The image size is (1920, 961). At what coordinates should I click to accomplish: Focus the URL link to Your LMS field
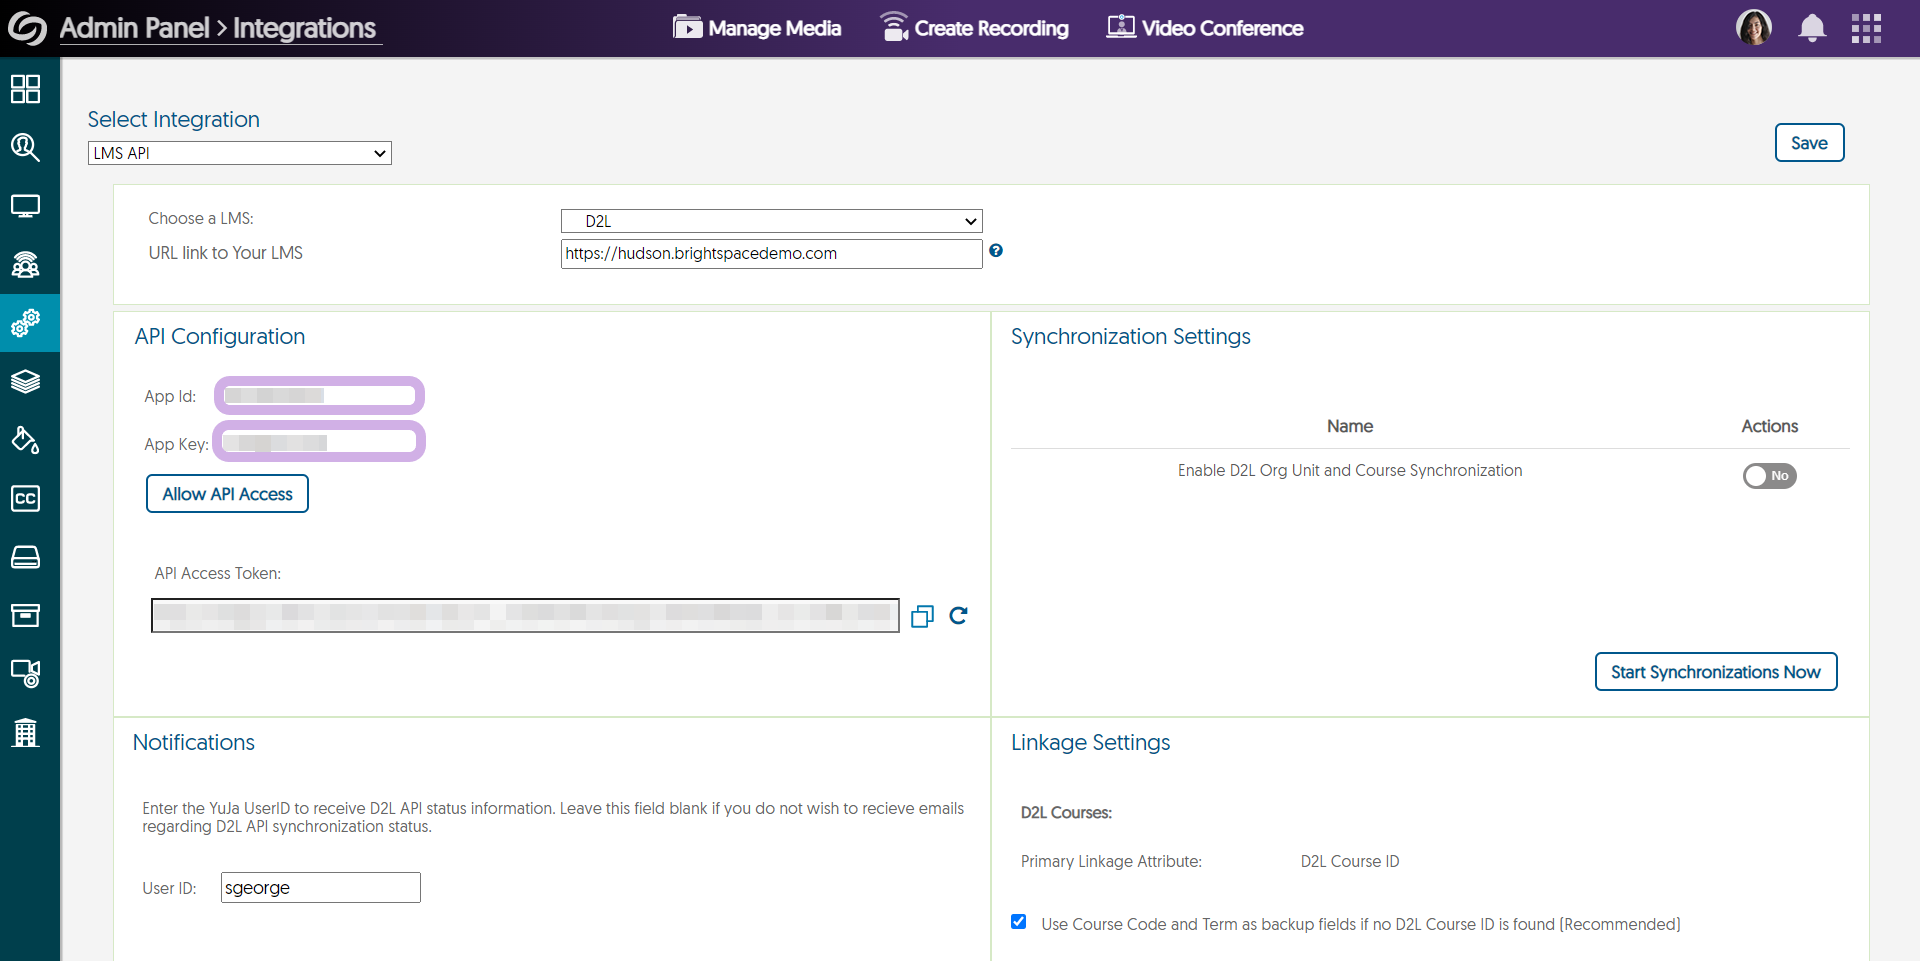[772, 254]
